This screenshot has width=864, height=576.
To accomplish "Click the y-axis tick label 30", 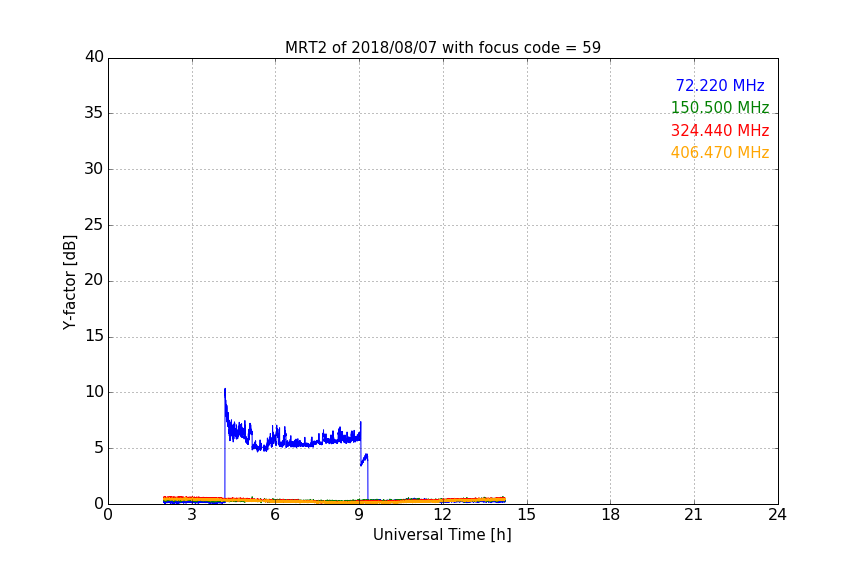I will 94,169.
